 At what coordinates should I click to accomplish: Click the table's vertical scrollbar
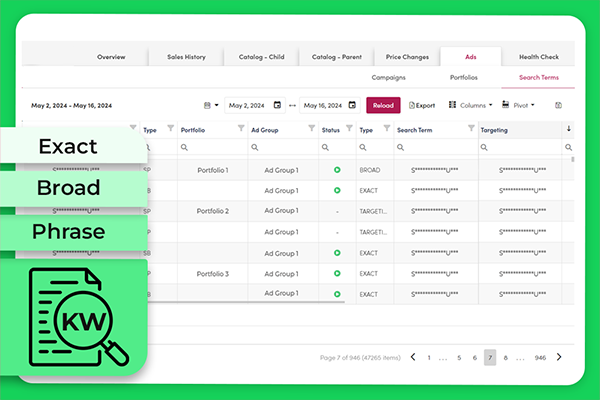(572, 159)
